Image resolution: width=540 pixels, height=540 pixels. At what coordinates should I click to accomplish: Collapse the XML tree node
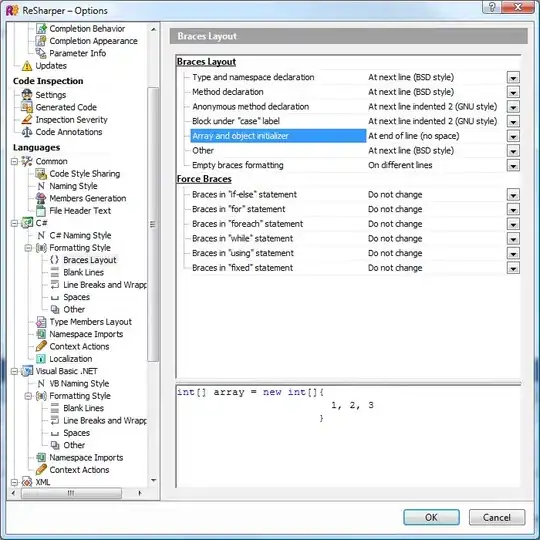pyautogui.click(x=14, y=482)
